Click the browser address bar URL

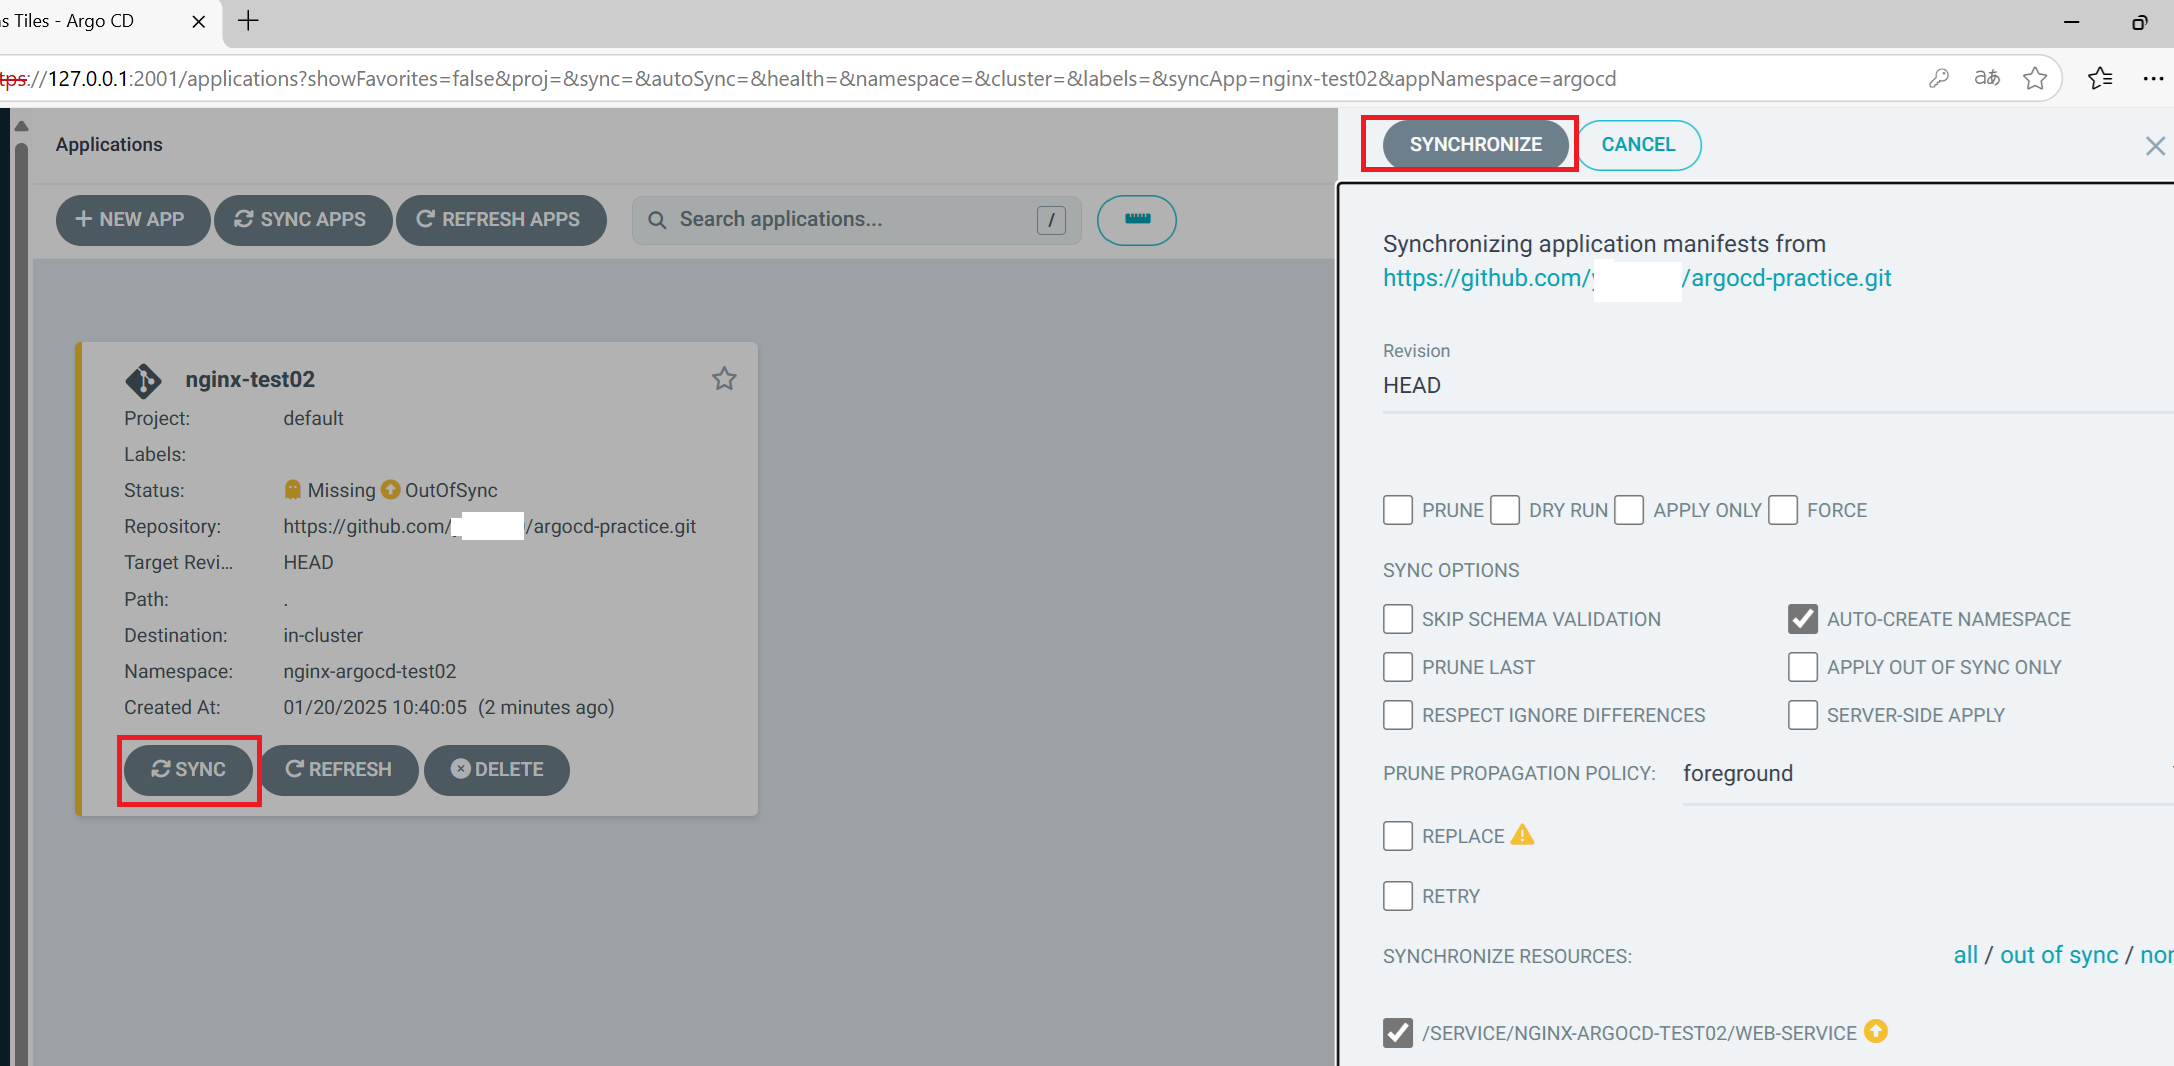(808, 79)
